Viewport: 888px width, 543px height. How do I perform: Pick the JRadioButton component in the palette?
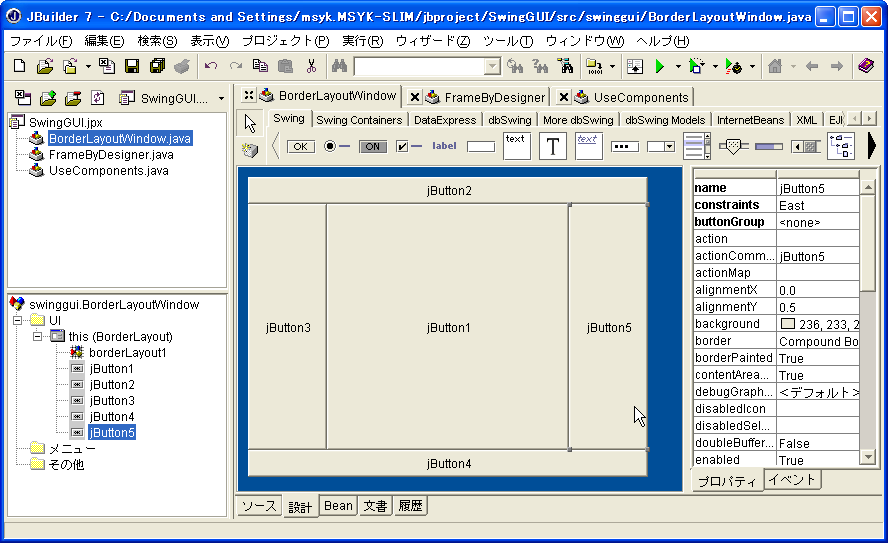[336, 146]
